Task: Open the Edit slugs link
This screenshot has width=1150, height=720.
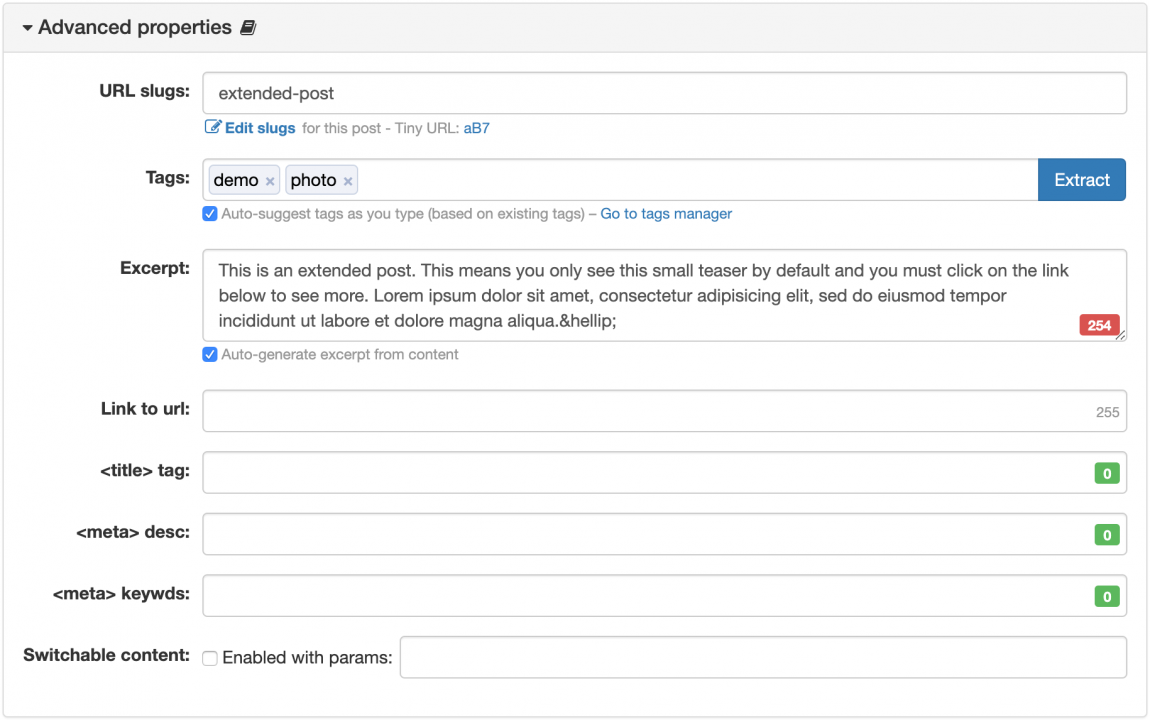Action: pyautogui.click(x=260, y=128)
